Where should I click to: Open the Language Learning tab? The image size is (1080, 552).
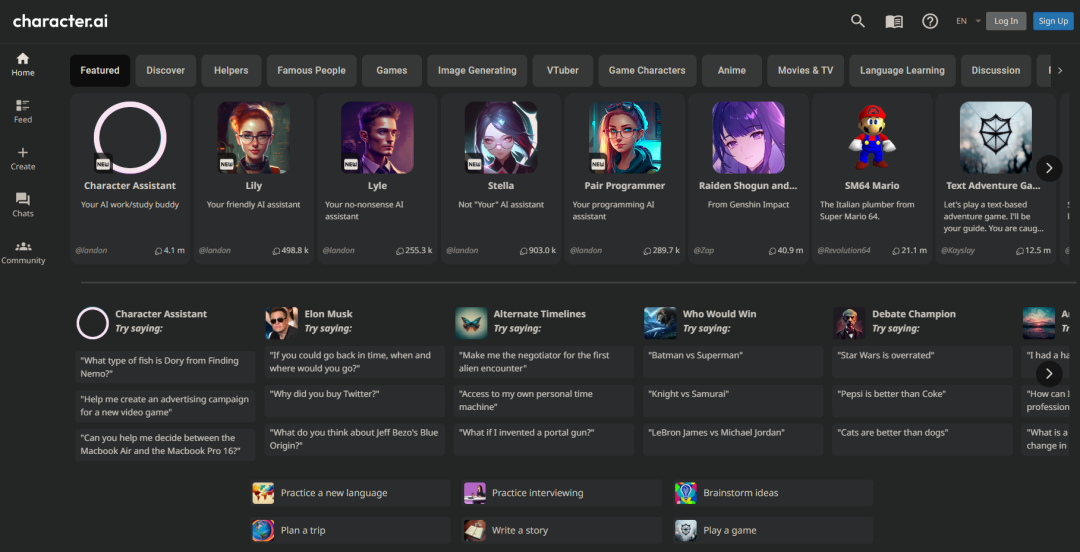[902, 70]
